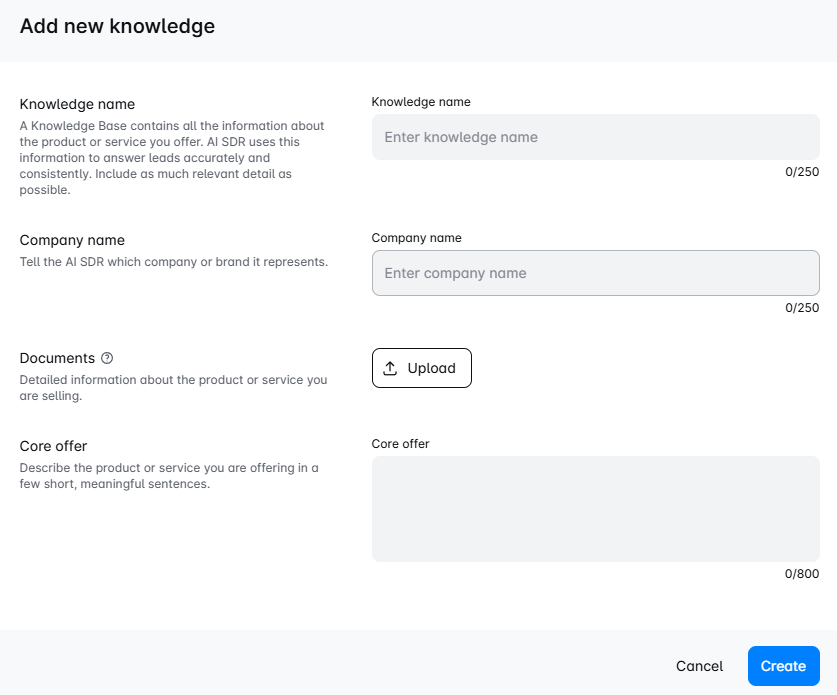Screen dimensions: 837x695
Task: Click the upload arrow icon
Action: click(x=390, y=368)
